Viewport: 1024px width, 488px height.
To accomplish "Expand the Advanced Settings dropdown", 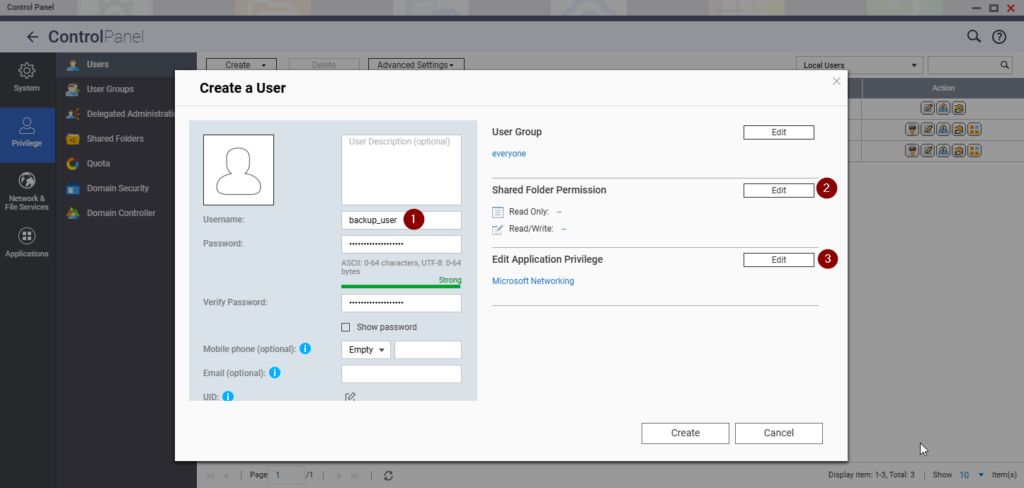I will click(417, 65).
